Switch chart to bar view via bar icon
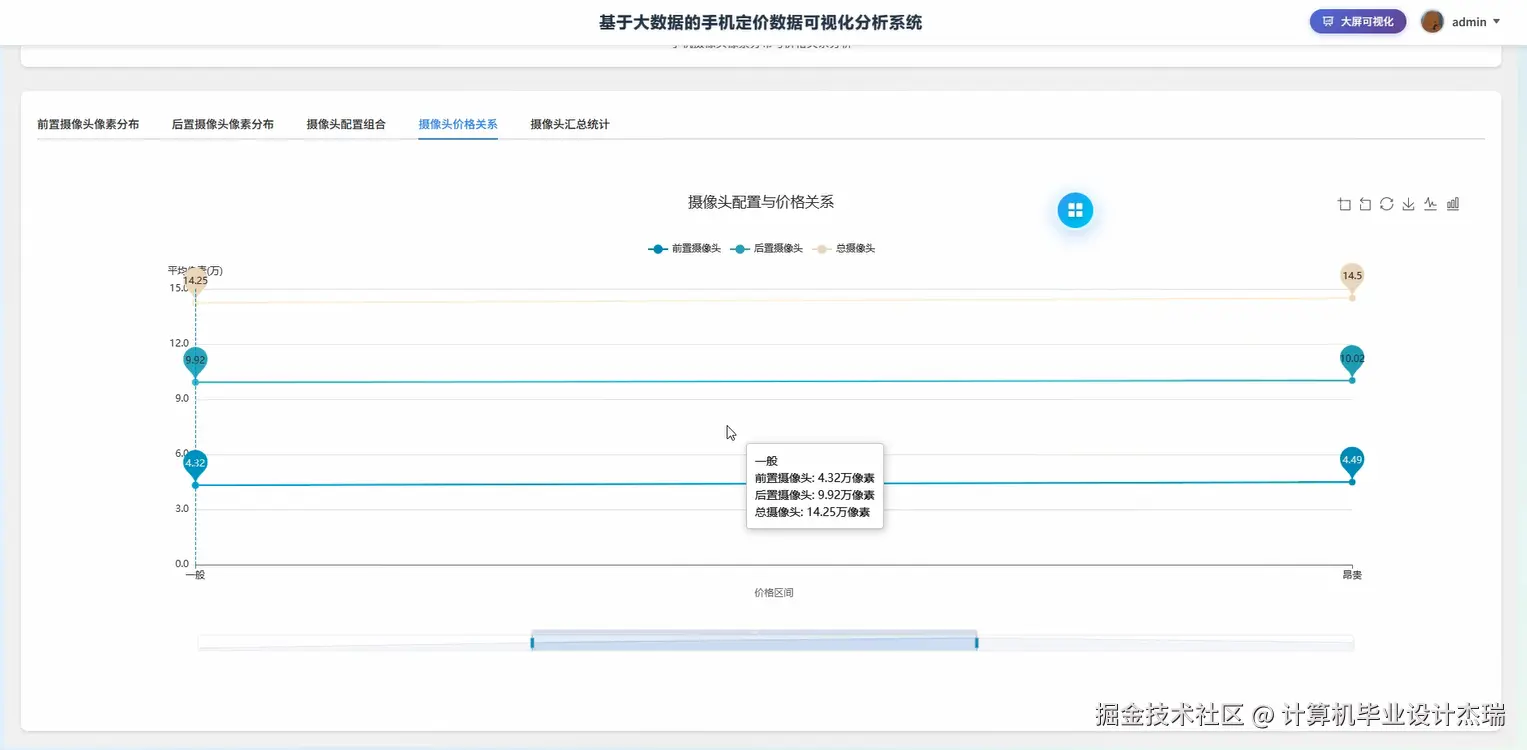Image resolution: width=1527 pixels, height=750 pixels. pyautogui.click(x=1452, y=204)
